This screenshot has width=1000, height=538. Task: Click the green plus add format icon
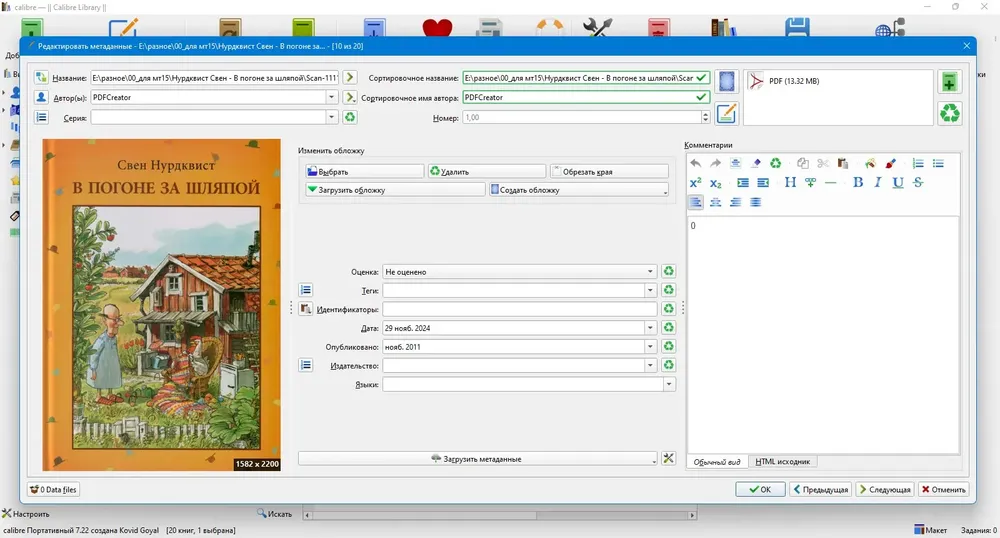point(950,82)
